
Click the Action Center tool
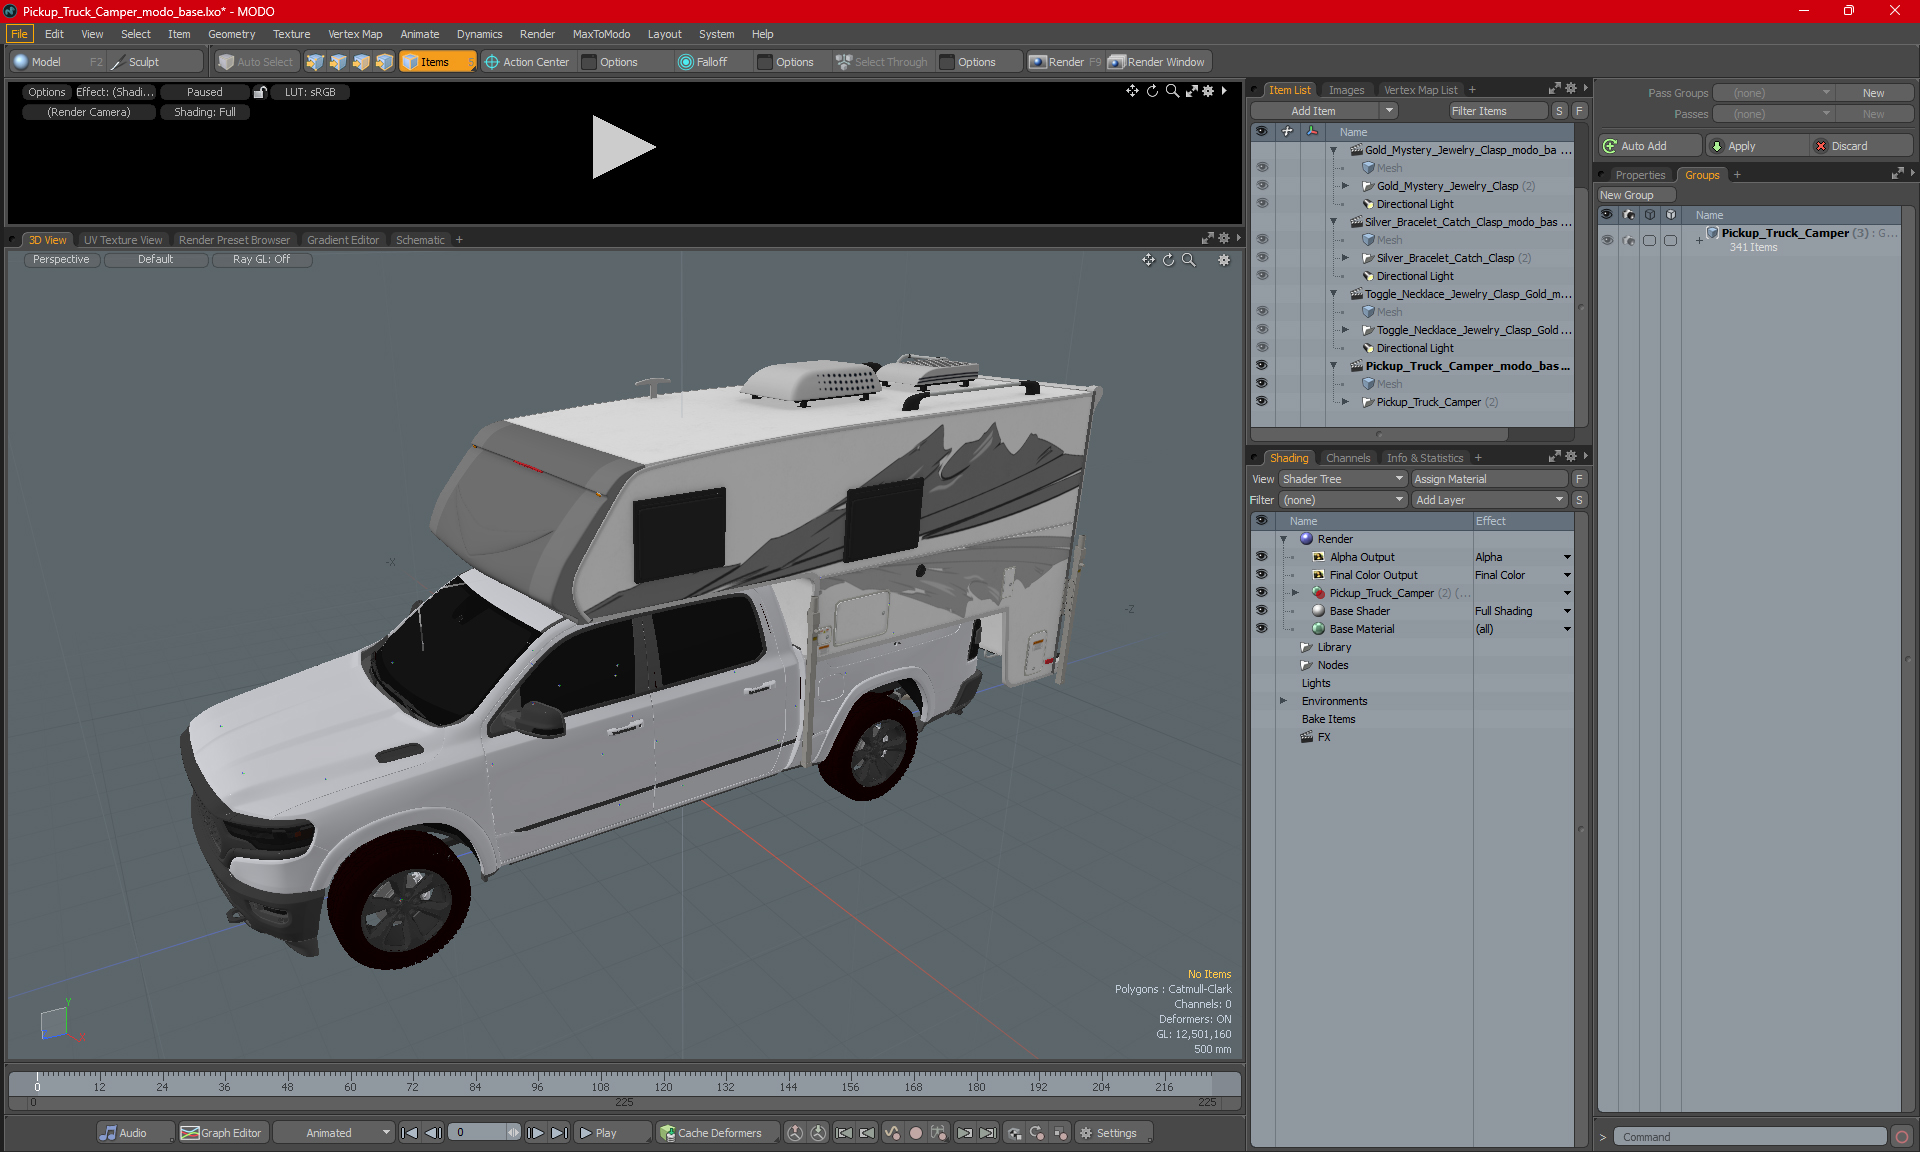click(527, 62)
